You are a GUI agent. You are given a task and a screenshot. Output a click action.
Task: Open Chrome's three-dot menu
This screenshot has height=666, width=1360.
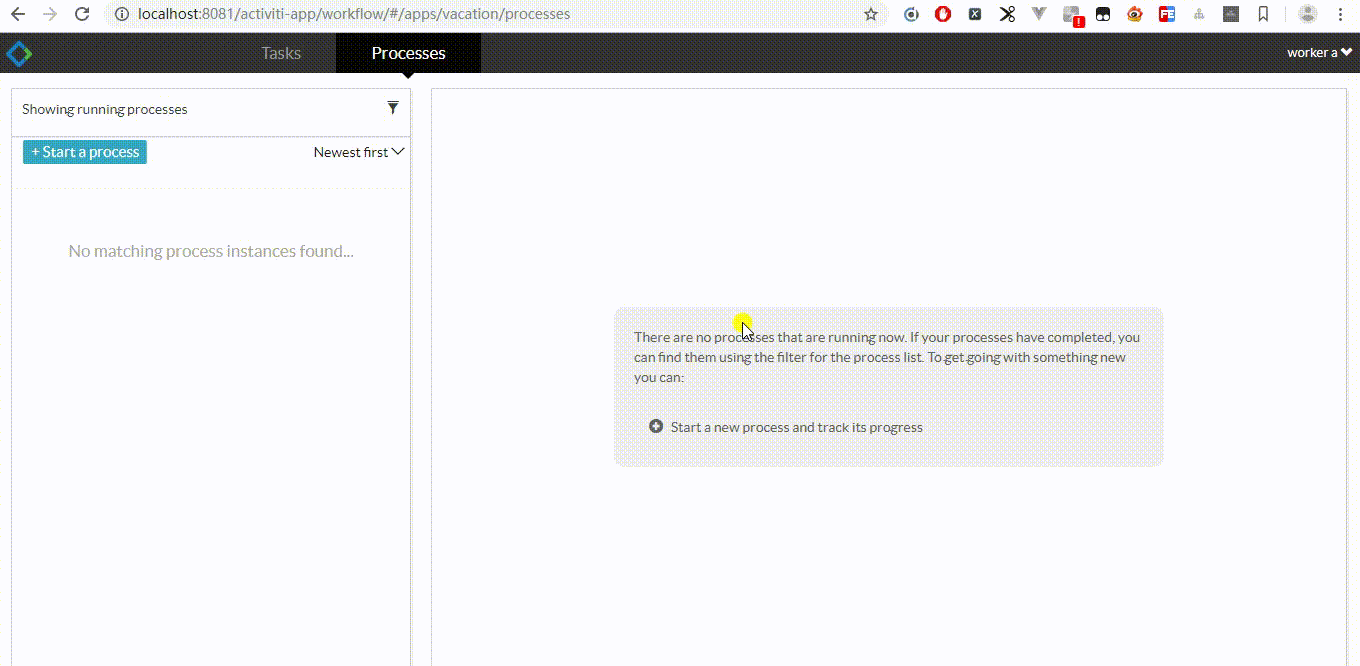pos(1340,15)
